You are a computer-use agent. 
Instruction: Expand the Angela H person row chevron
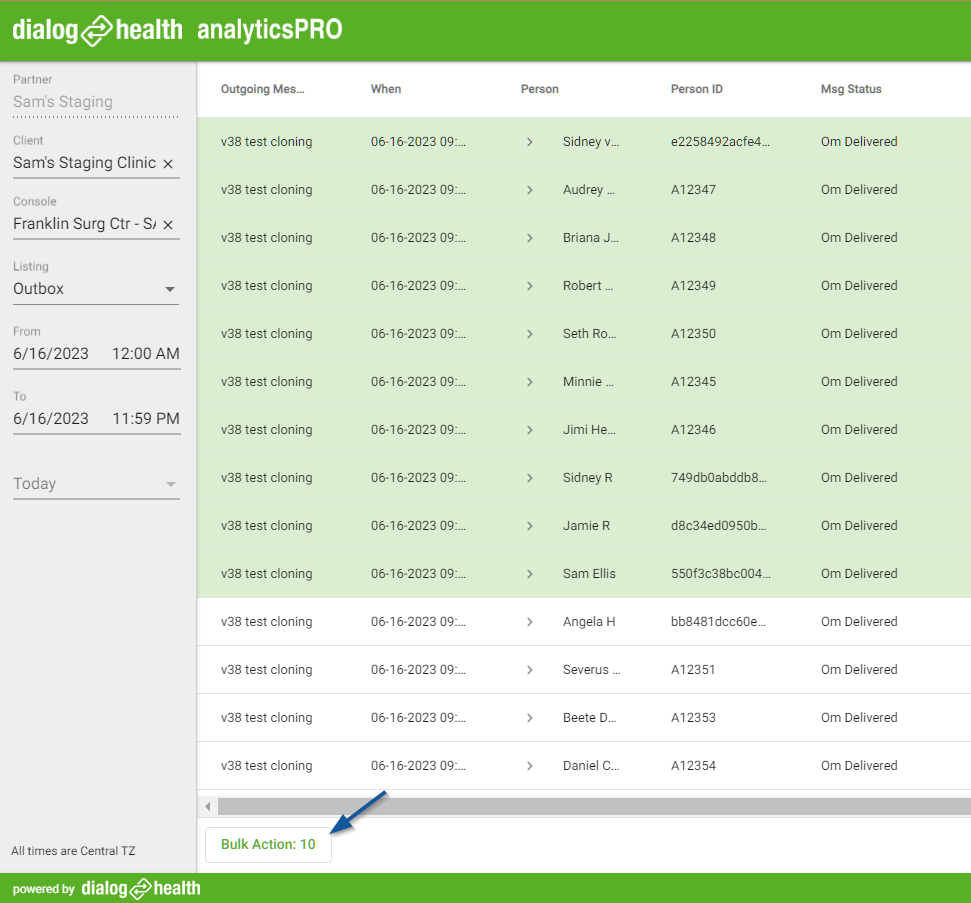pyautogui.click(x=529, y=622)
